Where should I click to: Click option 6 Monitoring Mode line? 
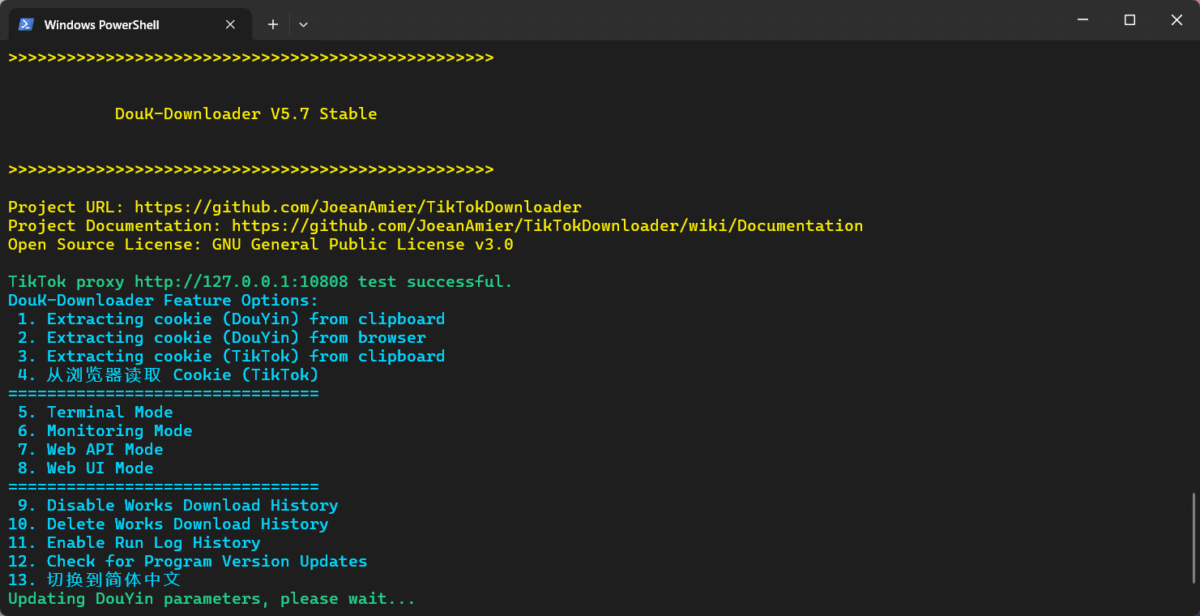click(x=105, y=431)
